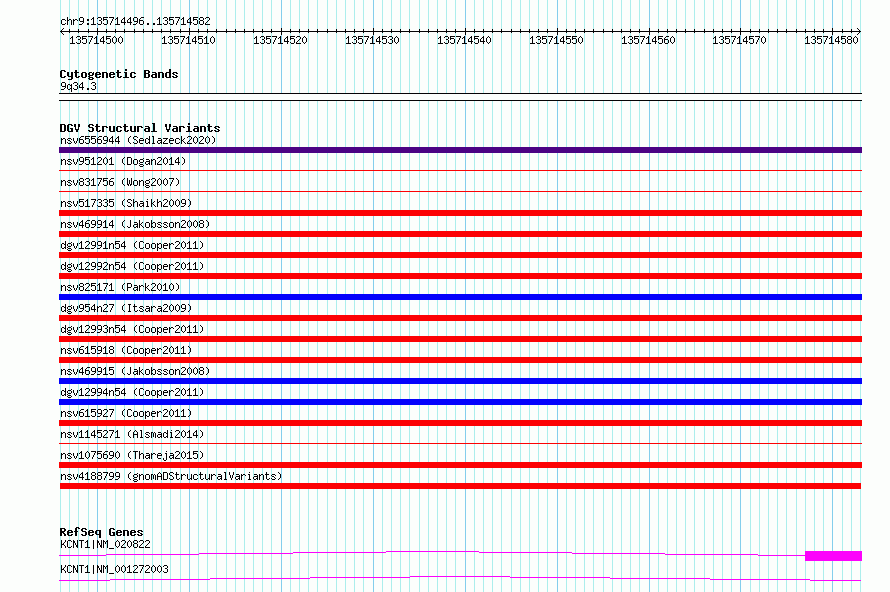Select the nsv469915 (Jakobsson2008) label
Viewport: 890px width, 592px height.
pos(135,371)
